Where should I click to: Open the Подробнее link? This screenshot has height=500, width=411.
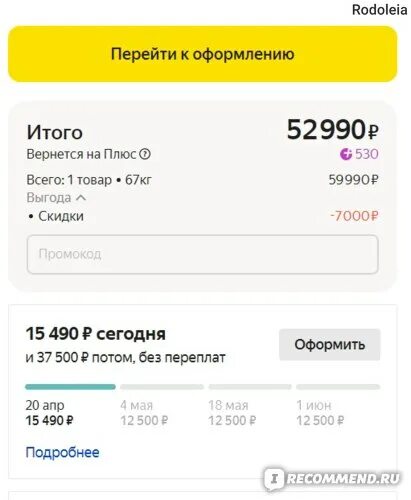(62, 452)
